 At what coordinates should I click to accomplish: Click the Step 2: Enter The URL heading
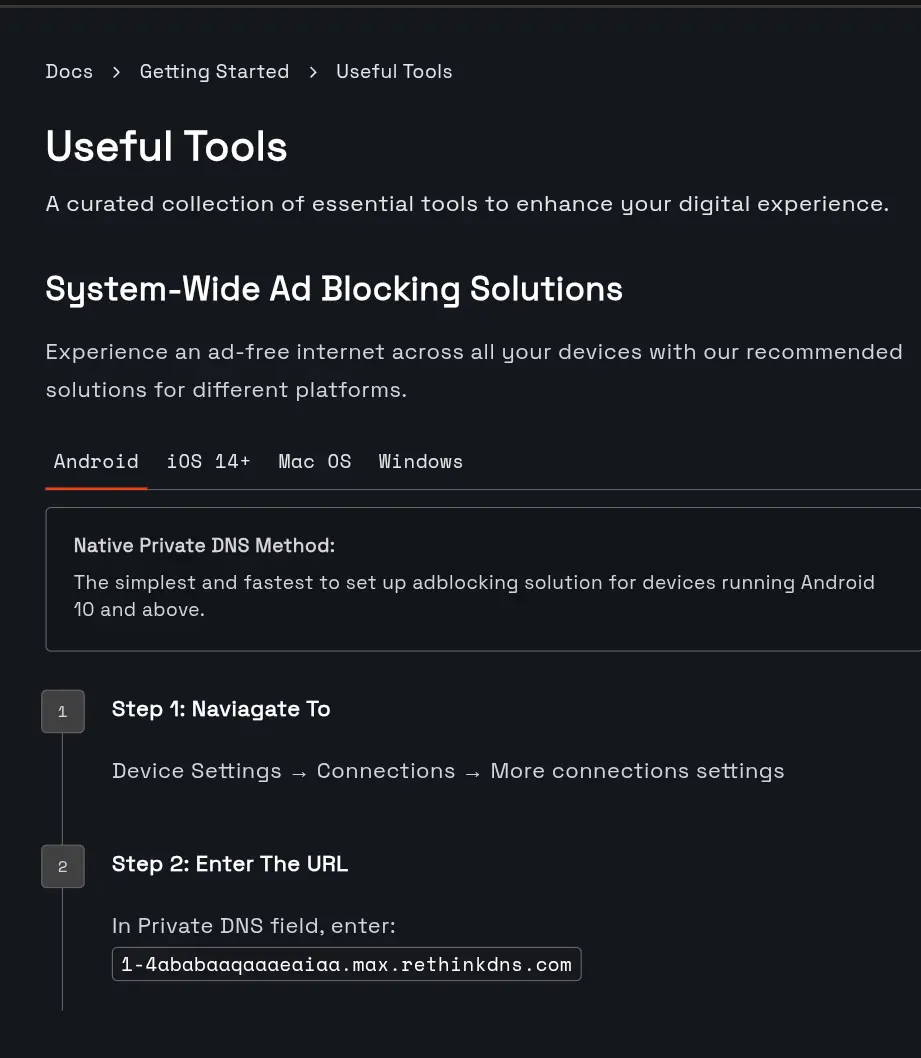230,864
